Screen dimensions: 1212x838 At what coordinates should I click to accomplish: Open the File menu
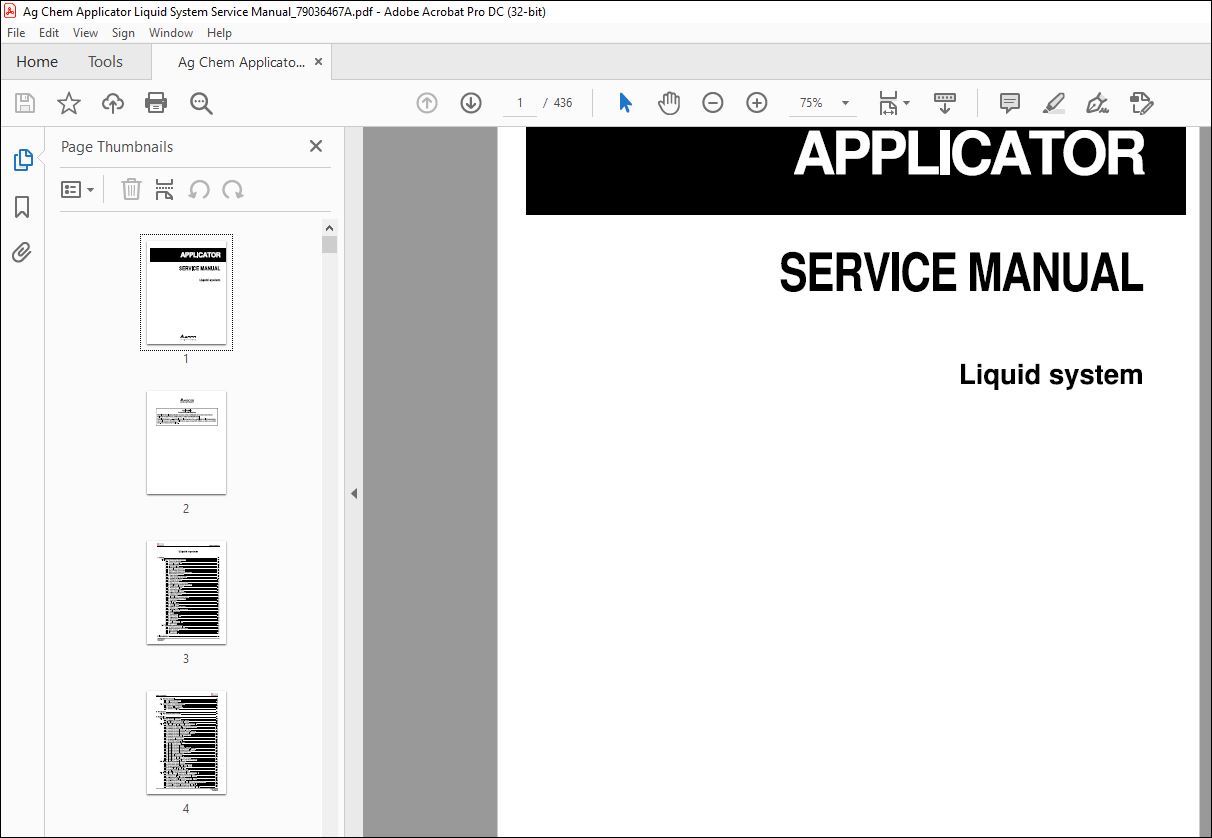click(x=16, y=33)
